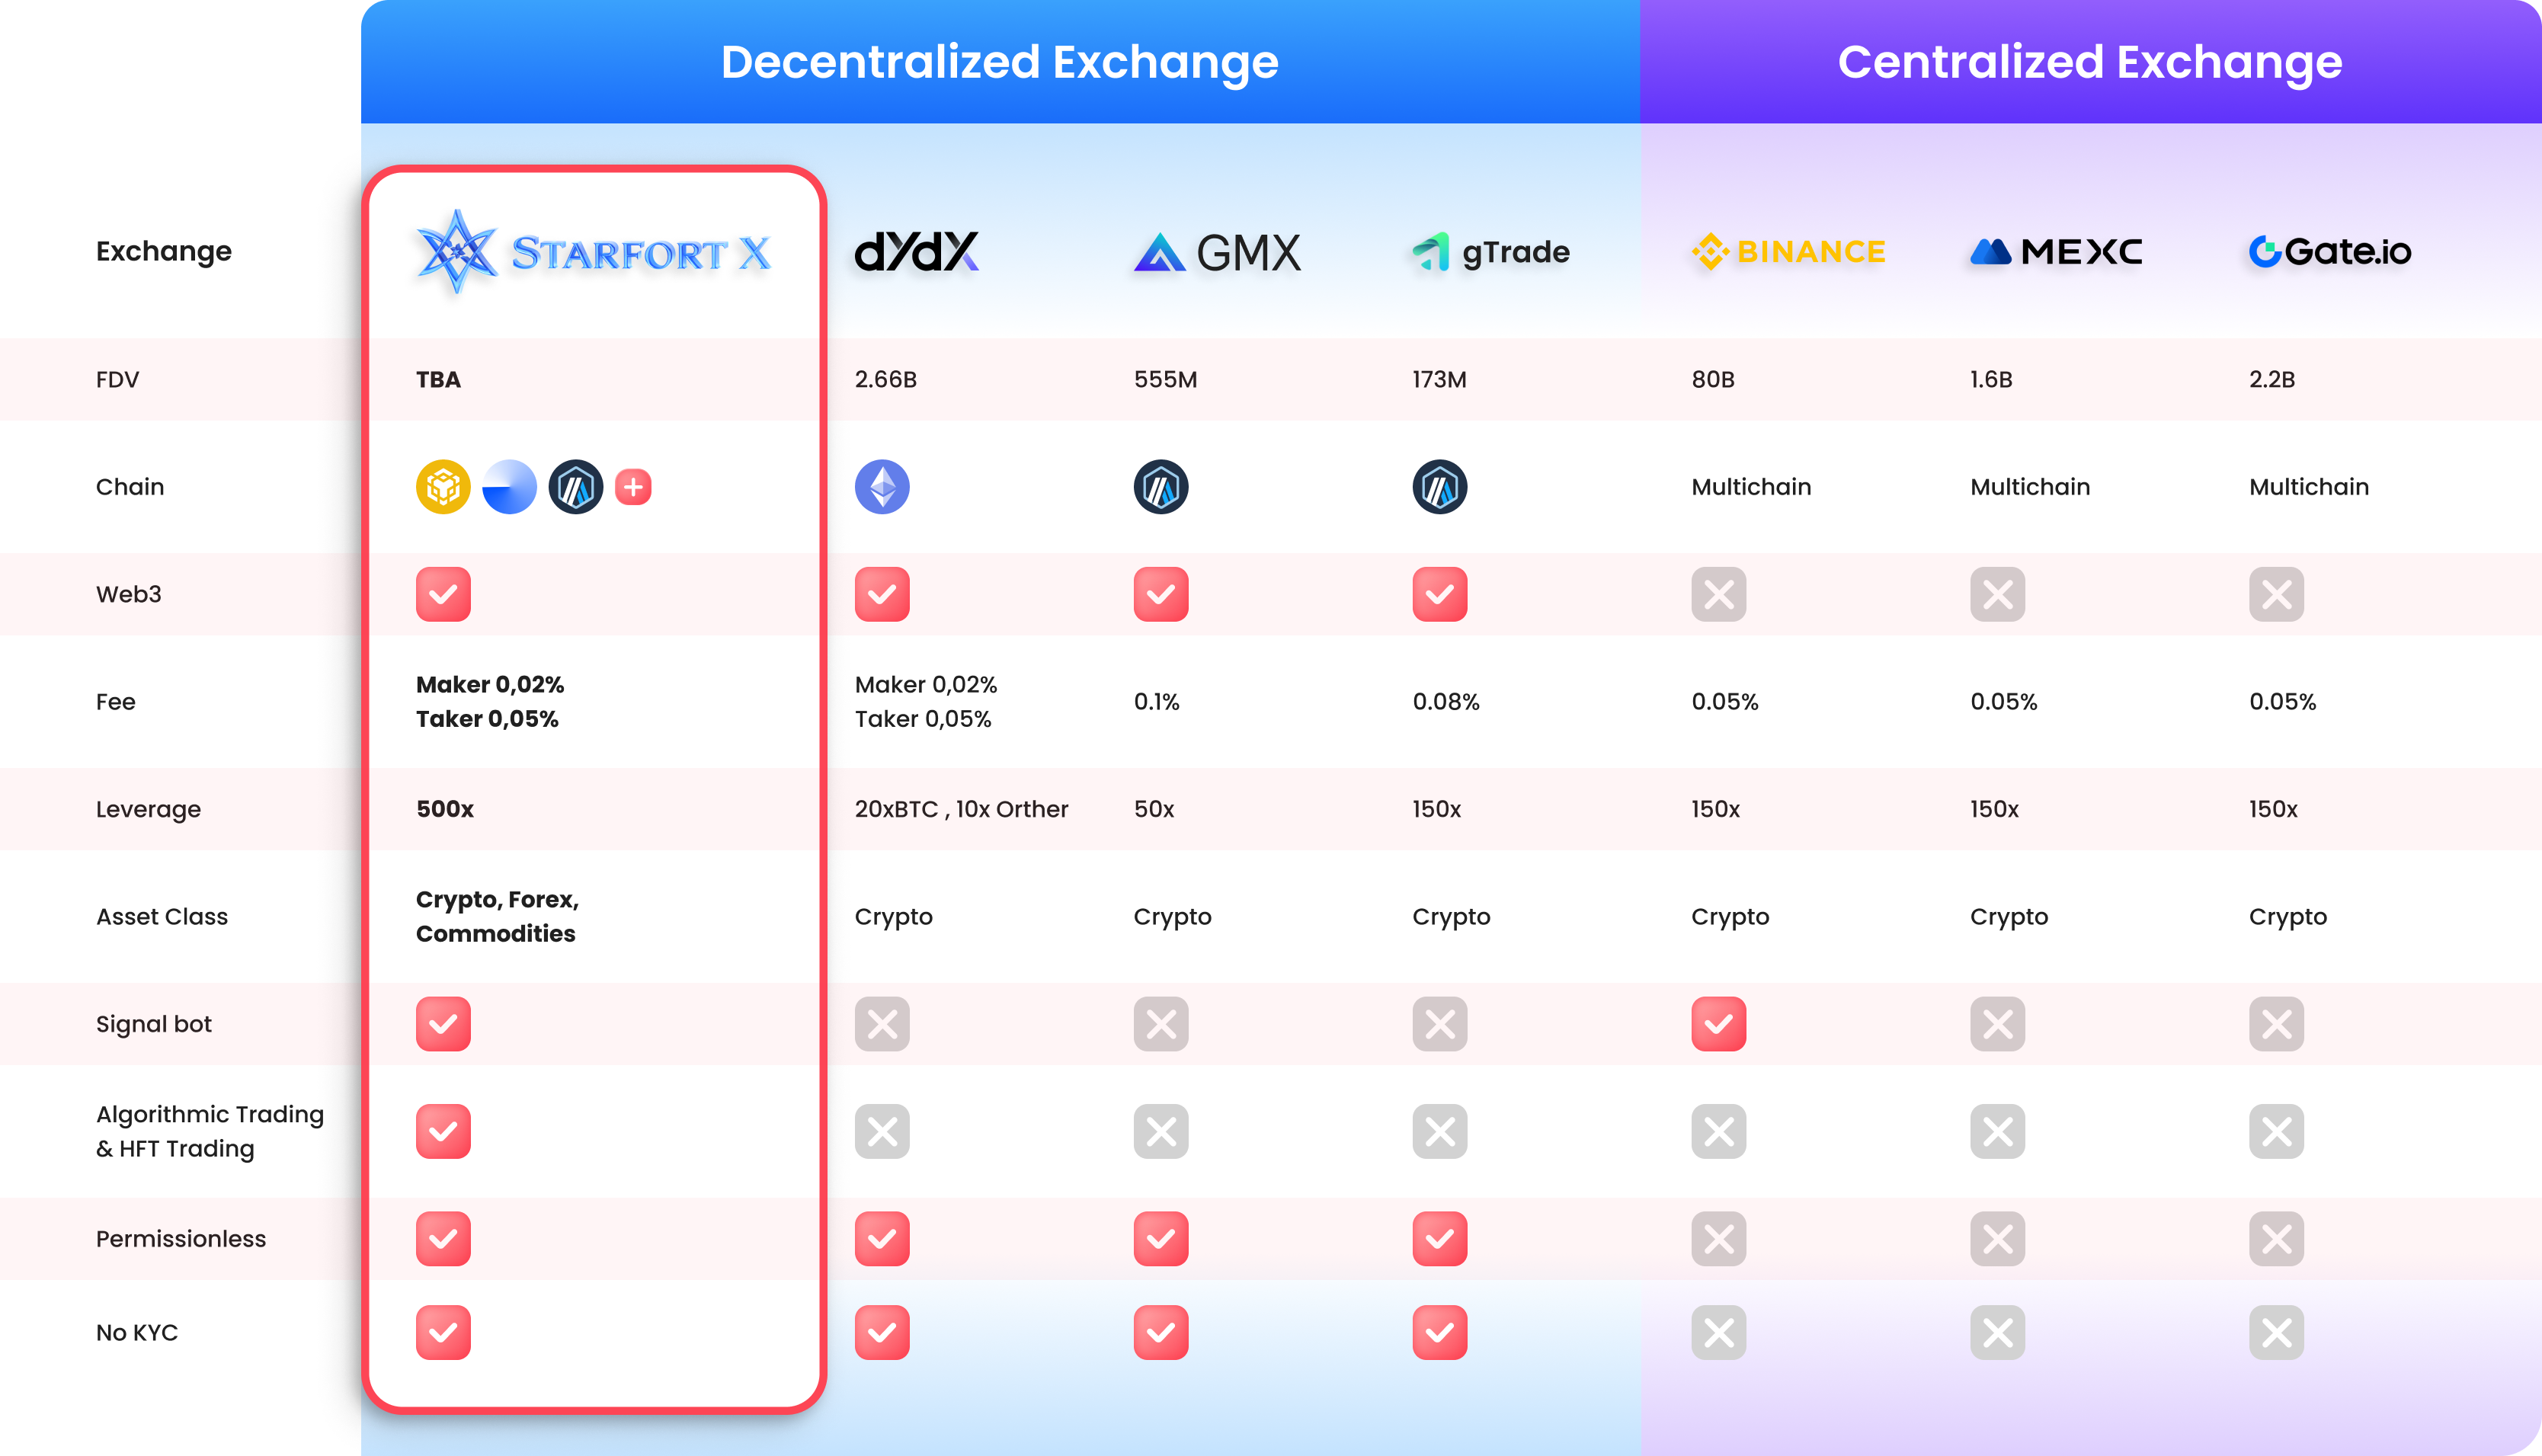Click Binance Signal bot checkmark
2542x1456 pixels.
point(1719,1024)
